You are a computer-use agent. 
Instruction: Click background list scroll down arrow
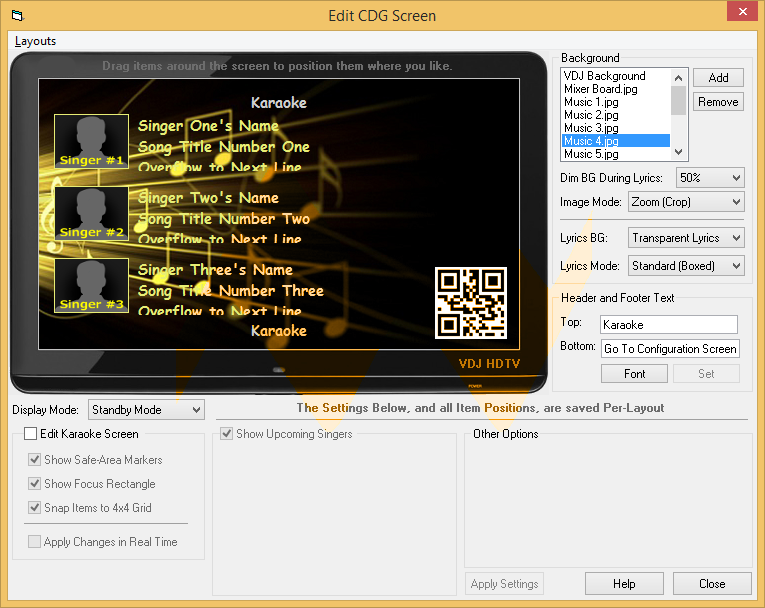[x=678, y=152]
